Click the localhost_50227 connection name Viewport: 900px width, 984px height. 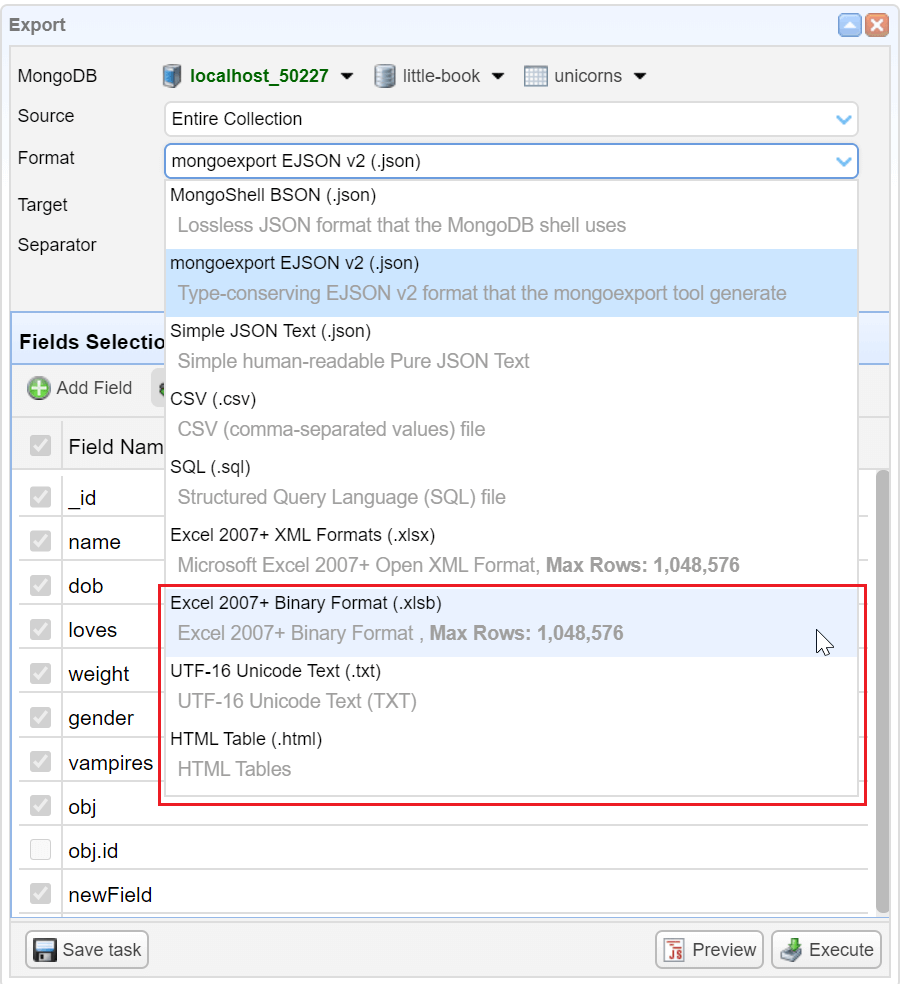(x=259, y=76)
